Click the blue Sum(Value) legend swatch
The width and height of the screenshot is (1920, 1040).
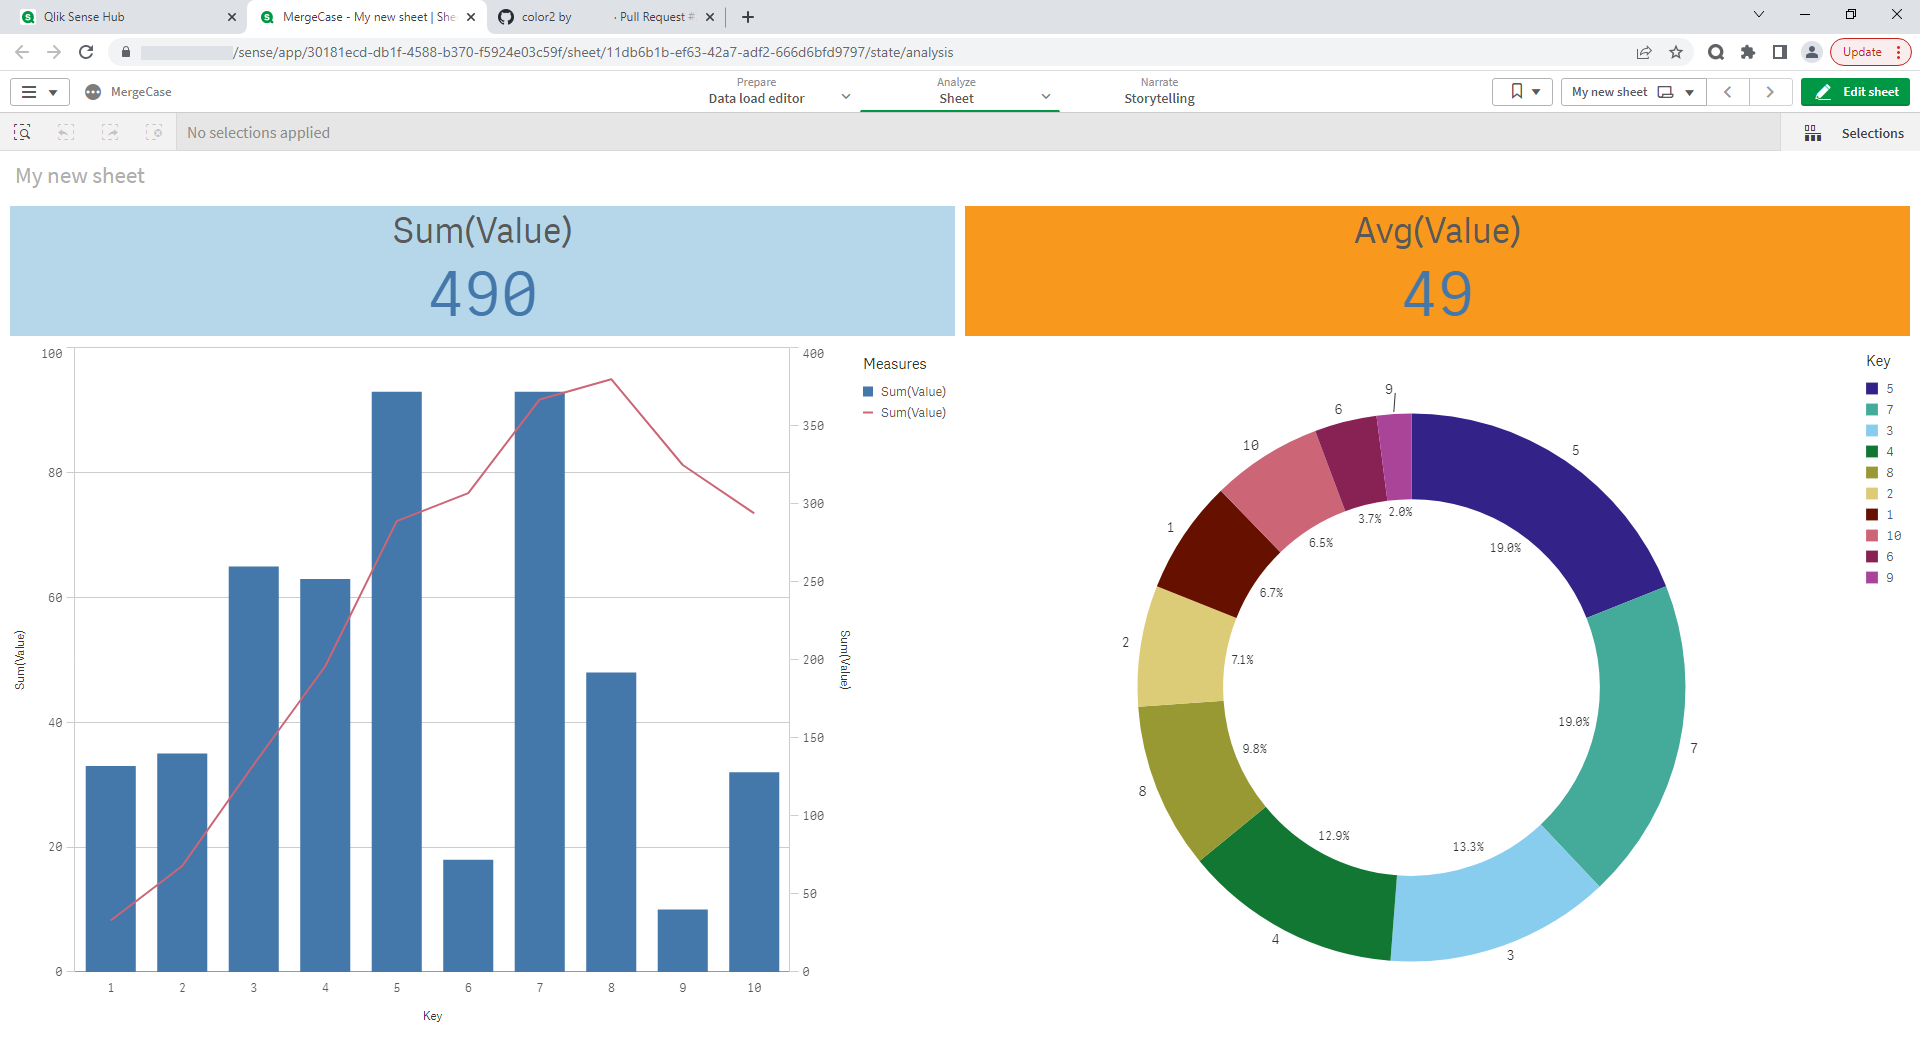pos(868,392)
